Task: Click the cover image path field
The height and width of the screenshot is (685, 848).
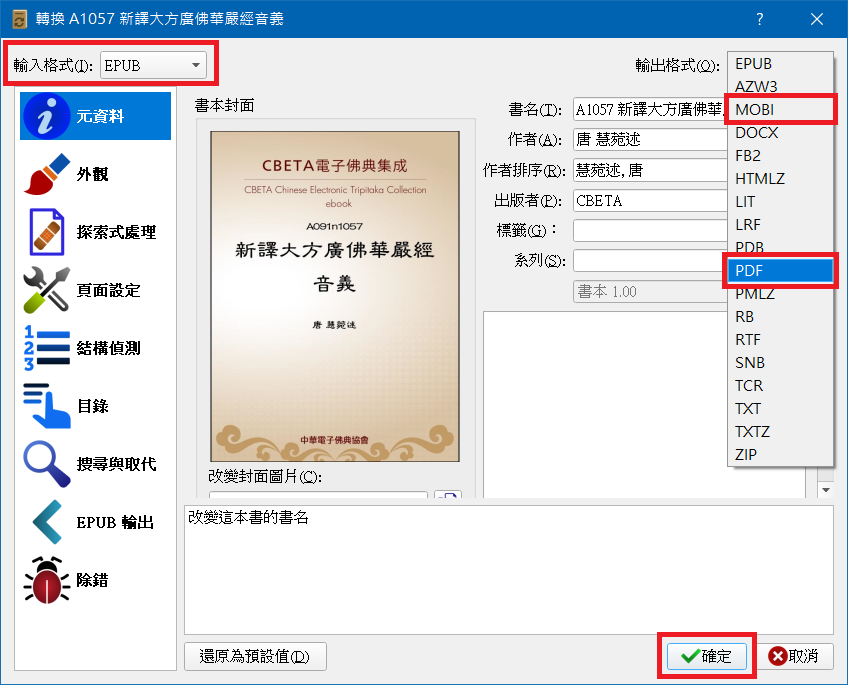Action: pos(319,495)
